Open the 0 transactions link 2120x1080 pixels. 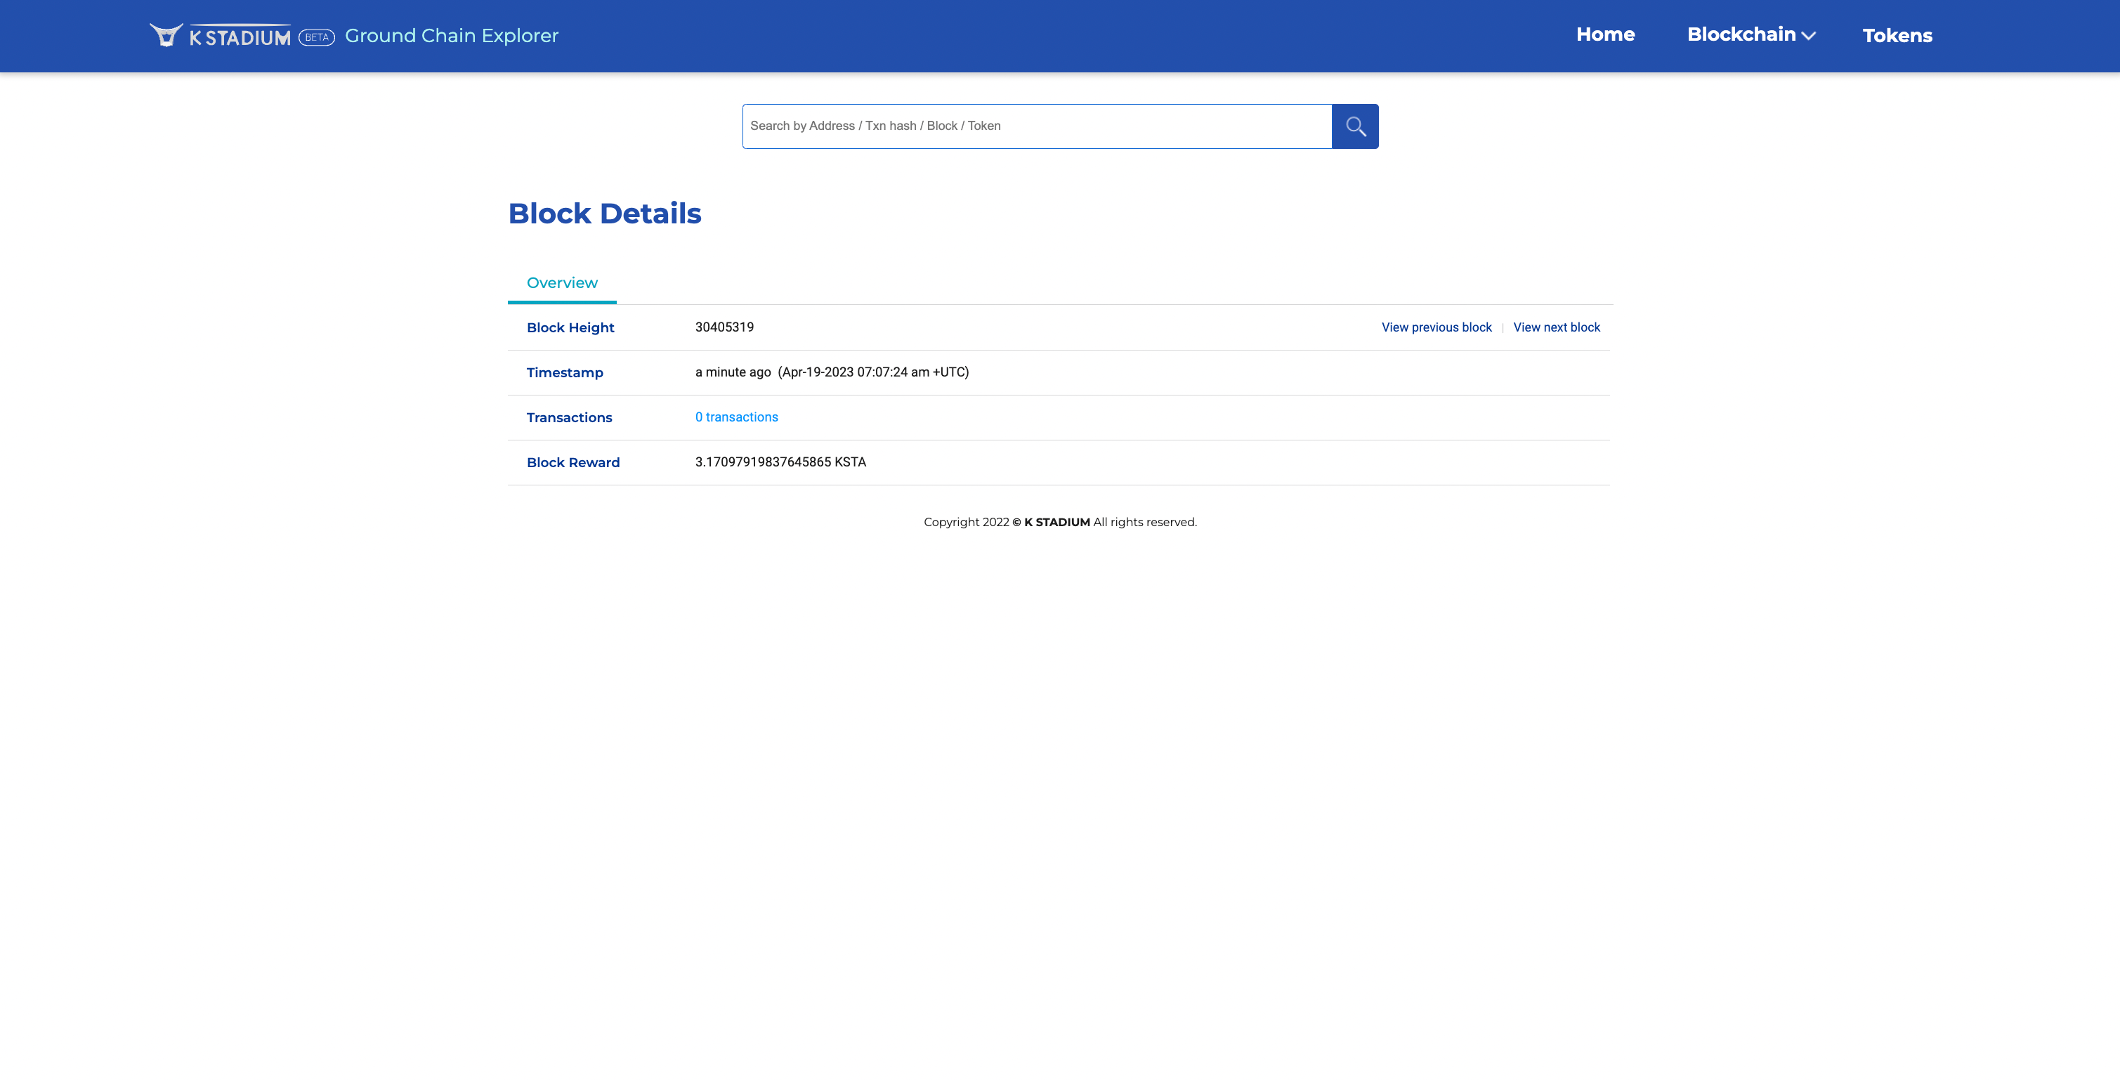pos(736,418)
